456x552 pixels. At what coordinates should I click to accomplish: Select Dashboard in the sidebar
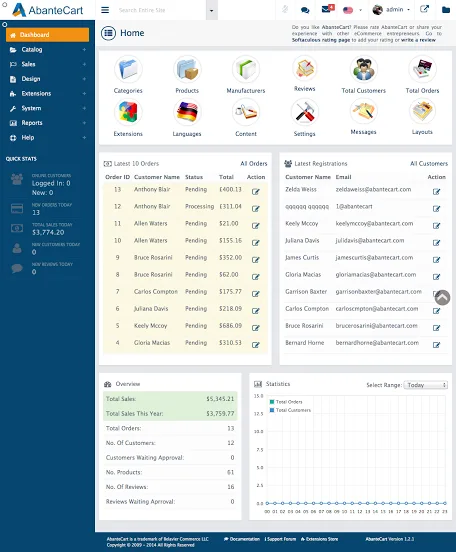(48, 35)
